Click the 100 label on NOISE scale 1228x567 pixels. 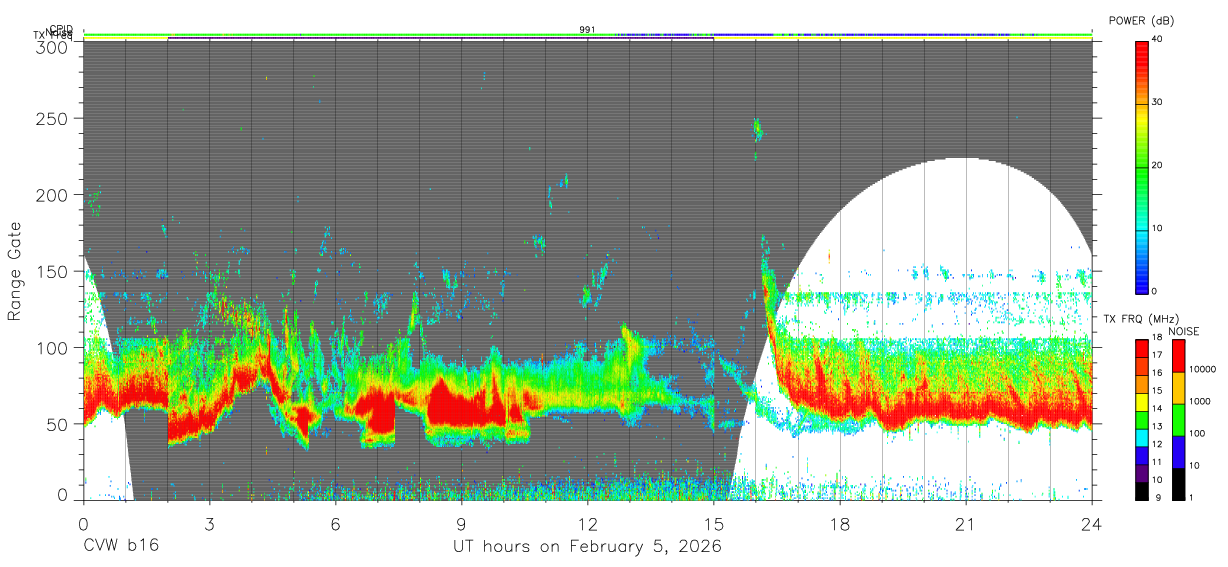1198,434
